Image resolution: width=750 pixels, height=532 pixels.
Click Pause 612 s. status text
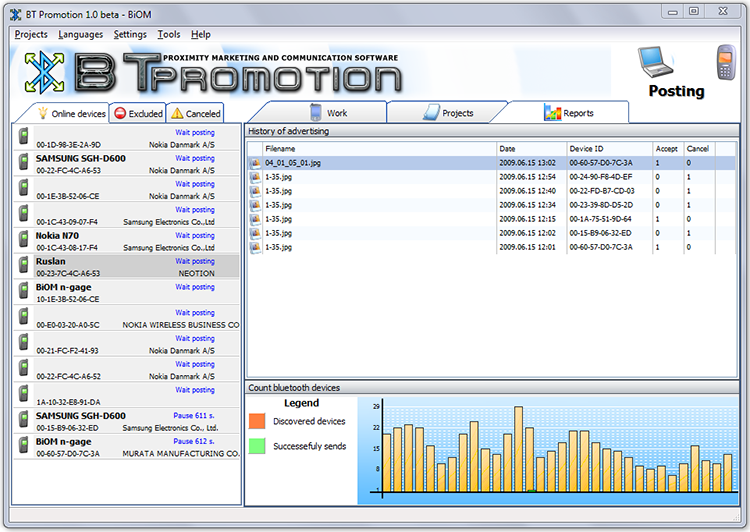click(x=194, y=441)
